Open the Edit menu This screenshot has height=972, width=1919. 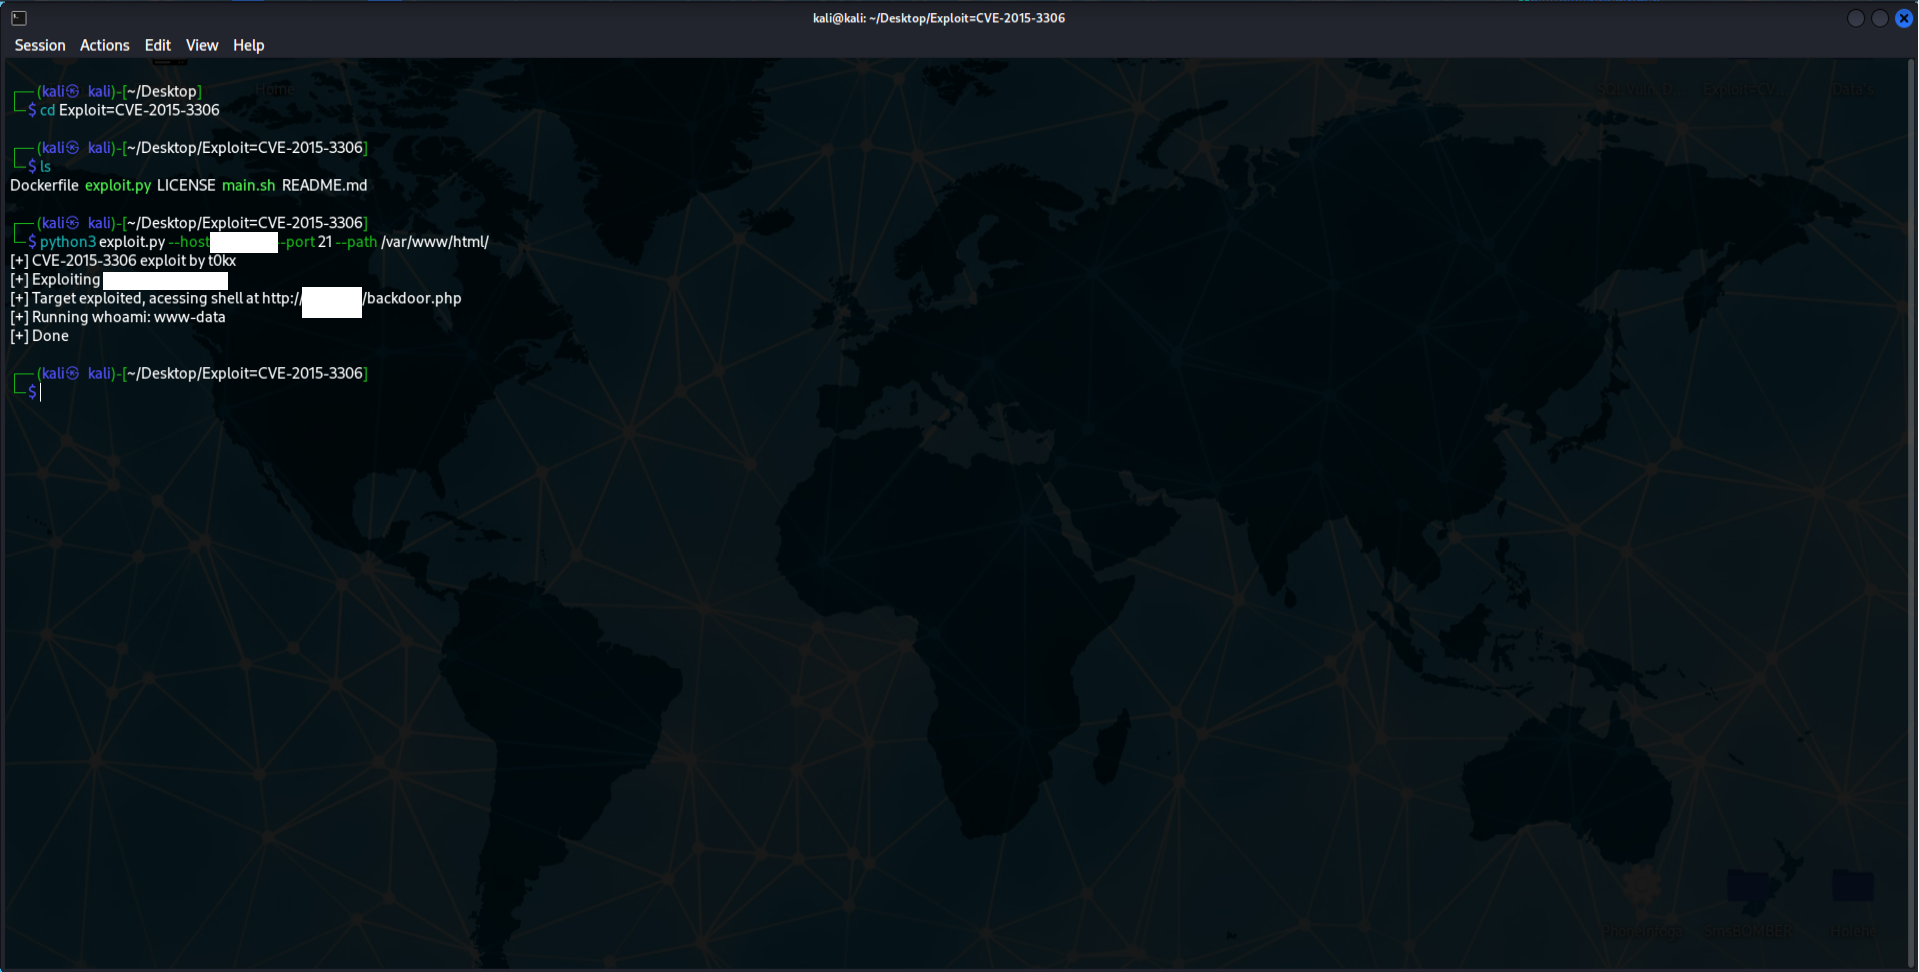pyautogui.click(x=158, y=45)
